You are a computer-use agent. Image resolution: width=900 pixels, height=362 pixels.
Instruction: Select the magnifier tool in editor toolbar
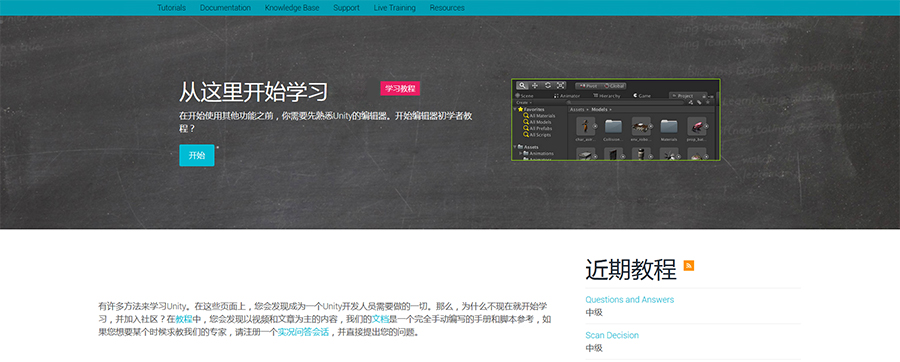(522, 85)
